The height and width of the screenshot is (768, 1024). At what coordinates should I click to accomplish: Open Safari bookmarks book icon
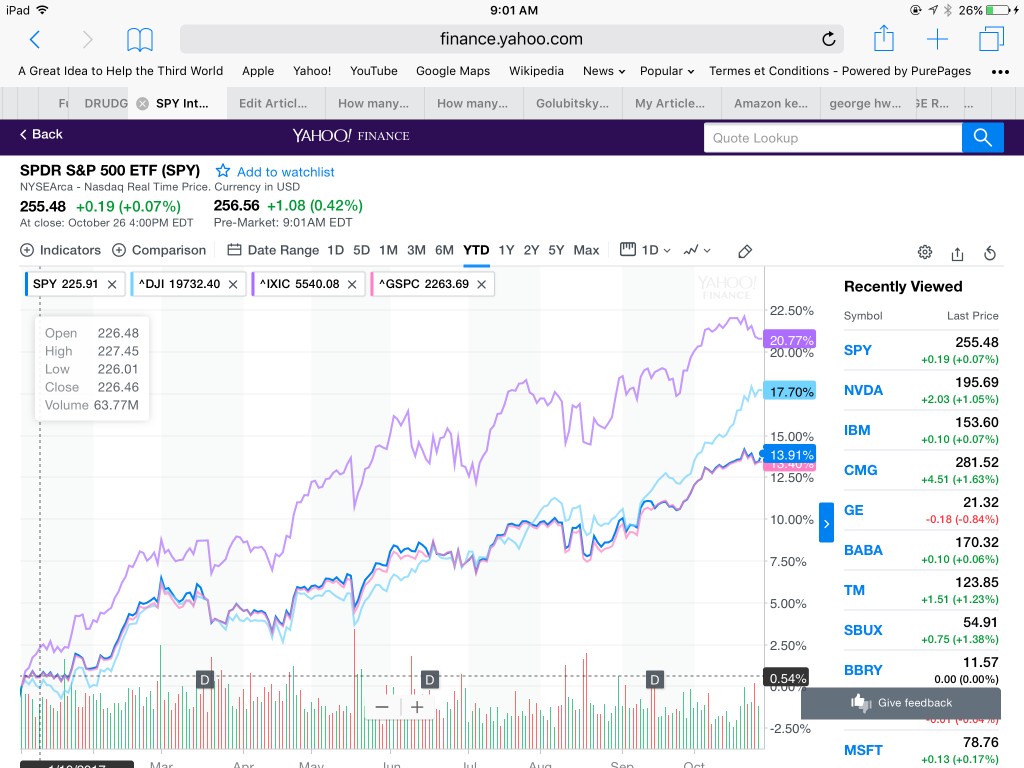click(140, 39)
